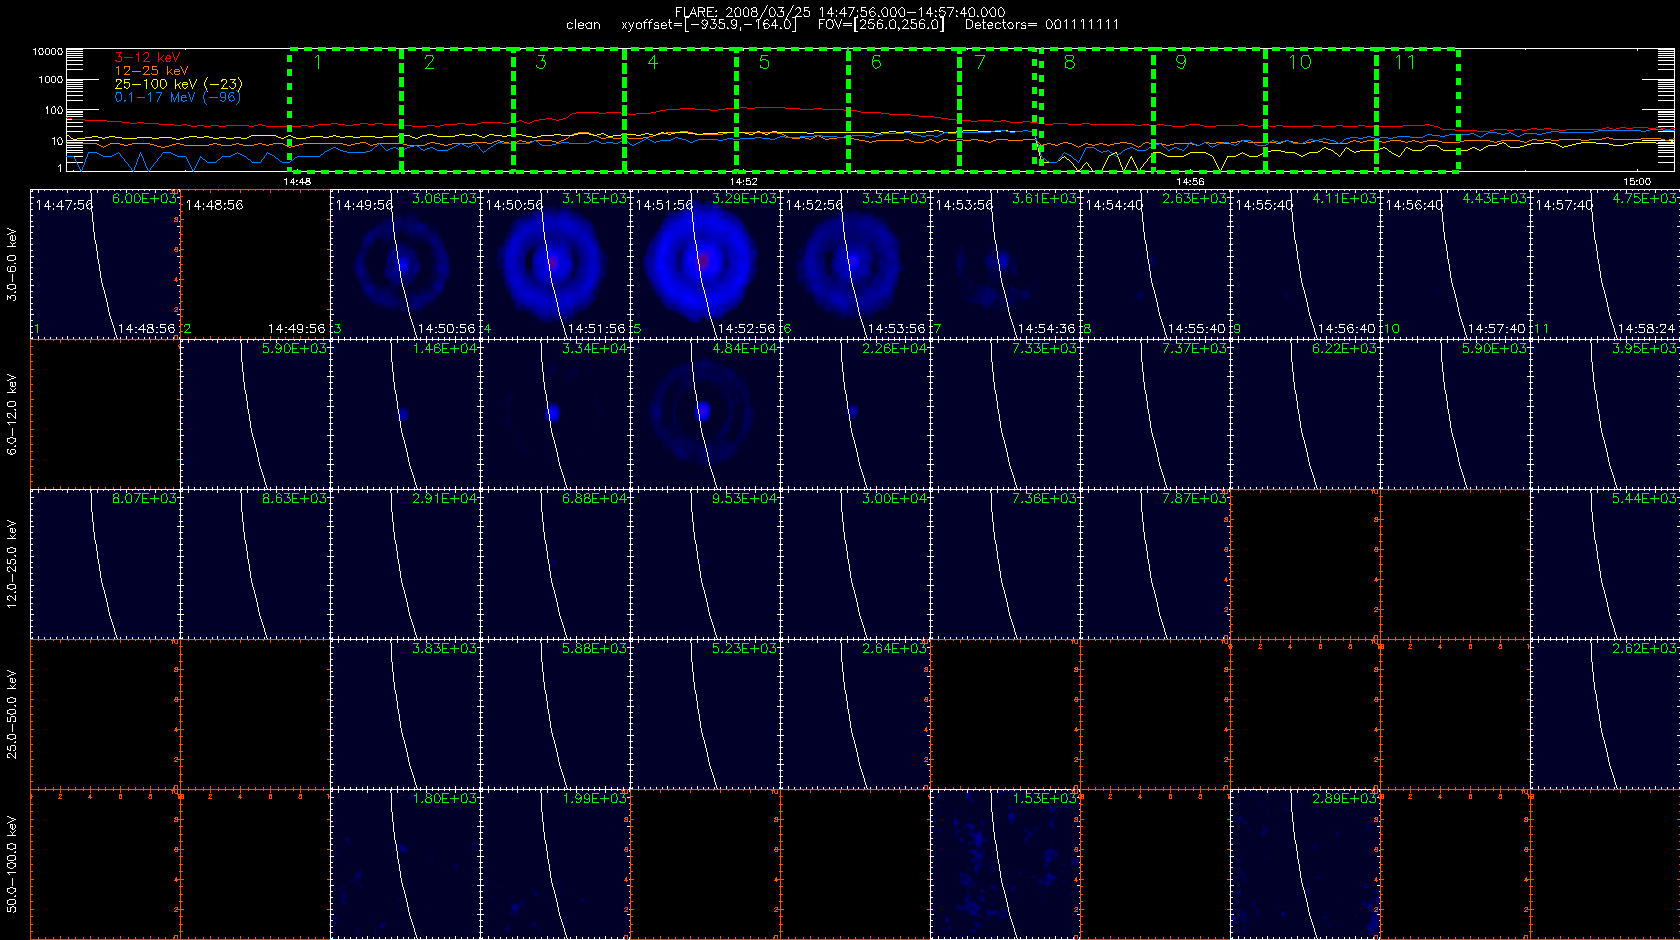Click the 2.64E+03 peak value label
The image size is (1680, 940).
(x=894, y=648)
